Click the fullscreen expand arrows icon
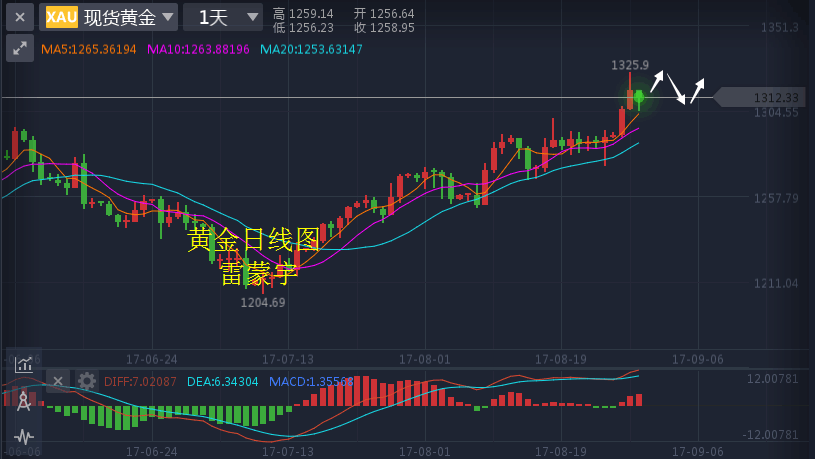Viewport: 815px width, 459px height. click(x=19, y=48)
